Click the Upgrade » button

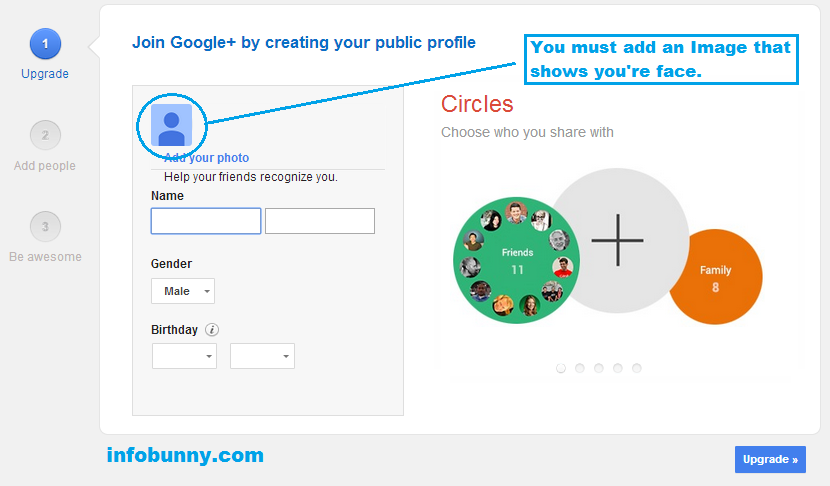pyautogui.click(x=770, y=460)
